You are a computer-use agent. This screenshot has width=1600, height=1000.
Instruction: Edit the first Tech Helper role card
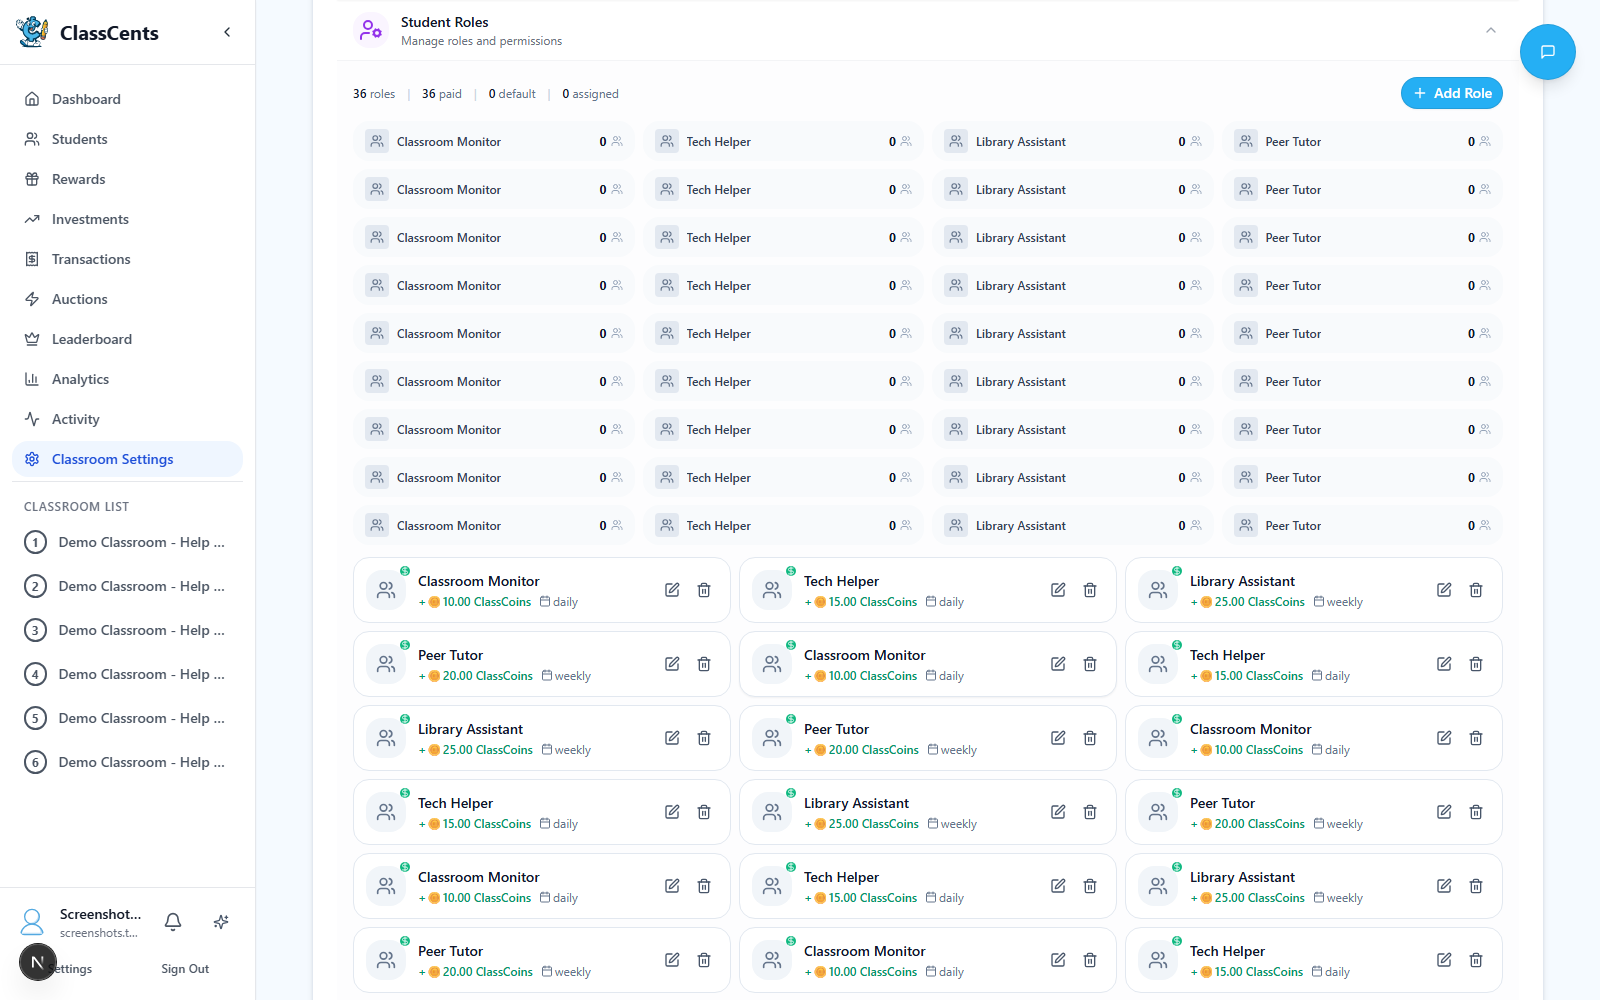tap(1058, 590)
